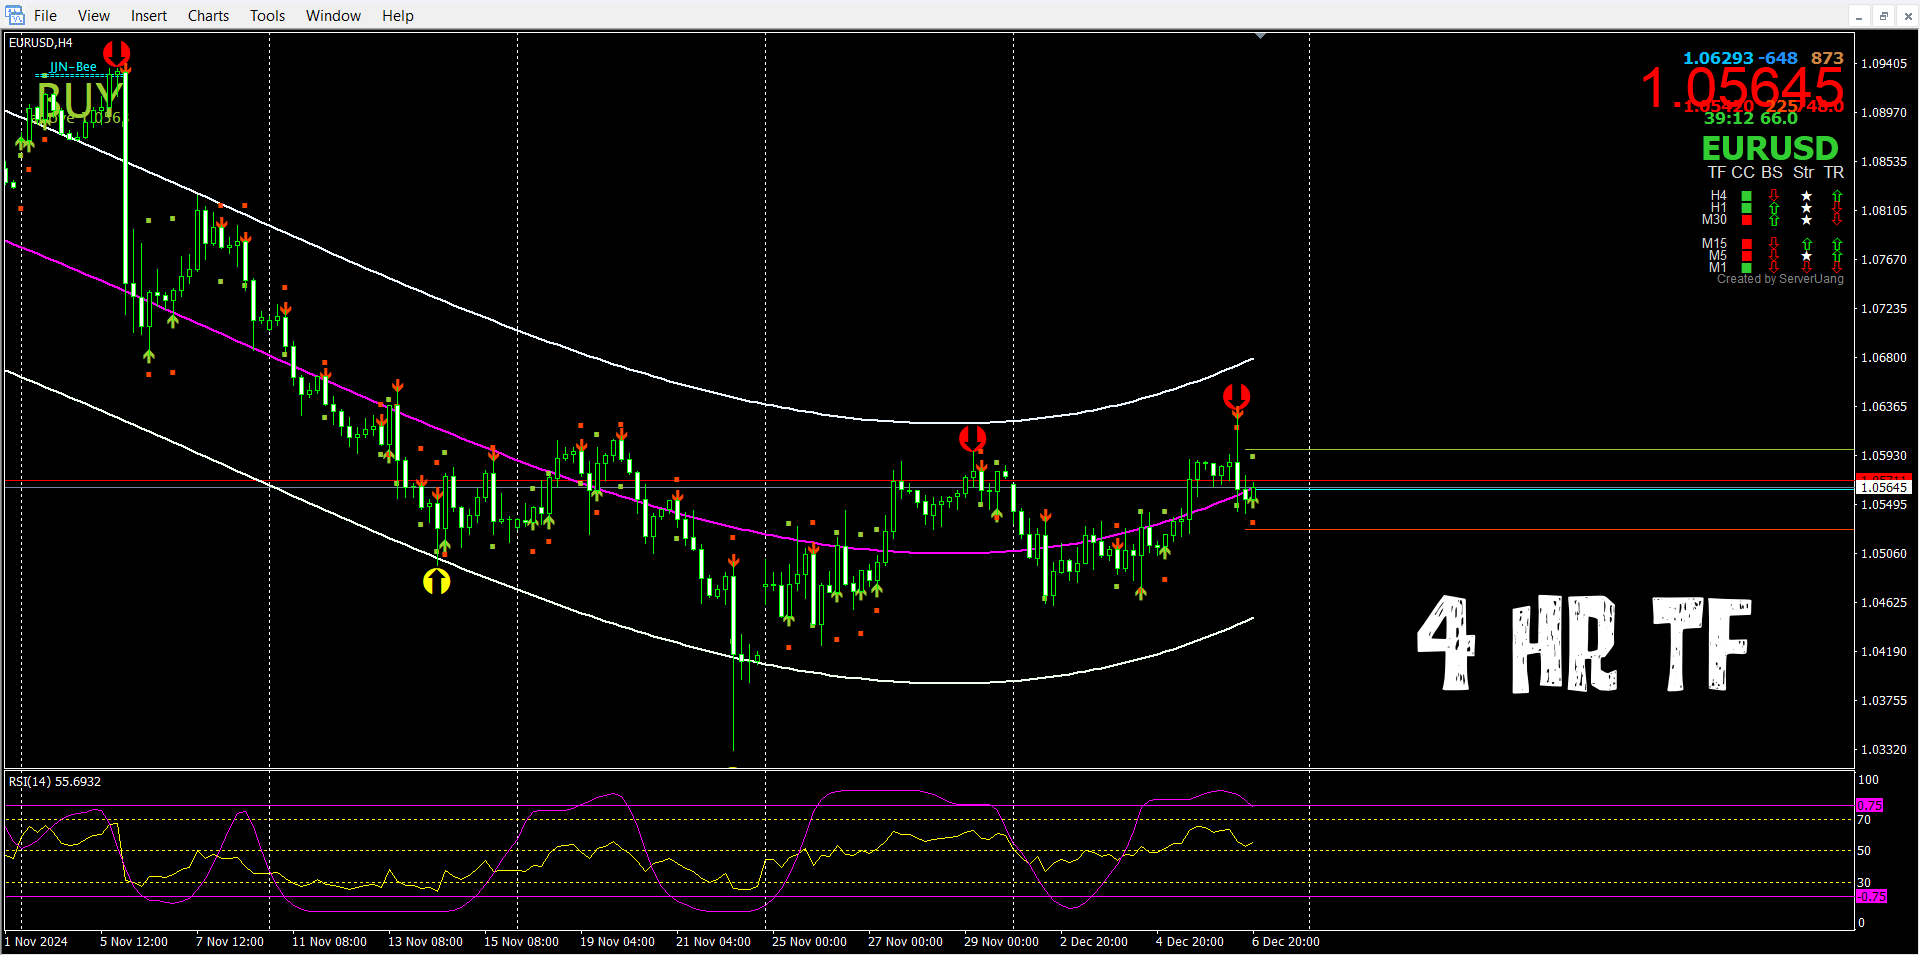Click the M5 row white strength star
The height and width of the screenshot is (955, 1920).
click(x=1806, y=256)
